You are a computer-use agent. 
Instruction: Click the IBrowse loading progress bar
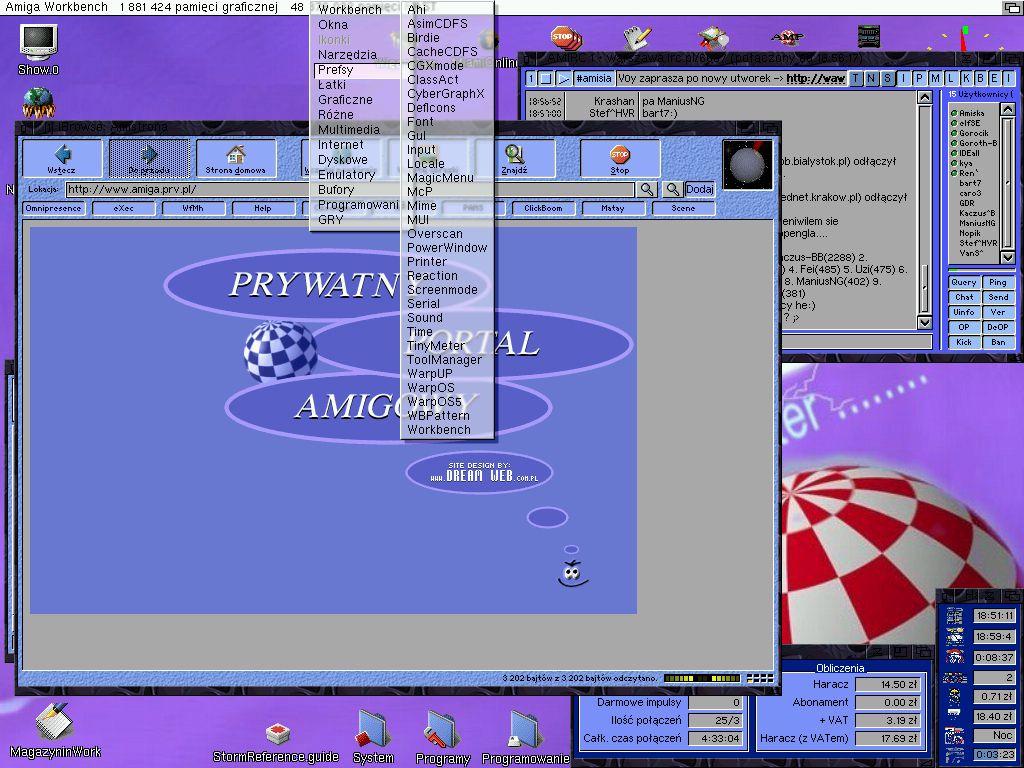click(x=702, y=679)
